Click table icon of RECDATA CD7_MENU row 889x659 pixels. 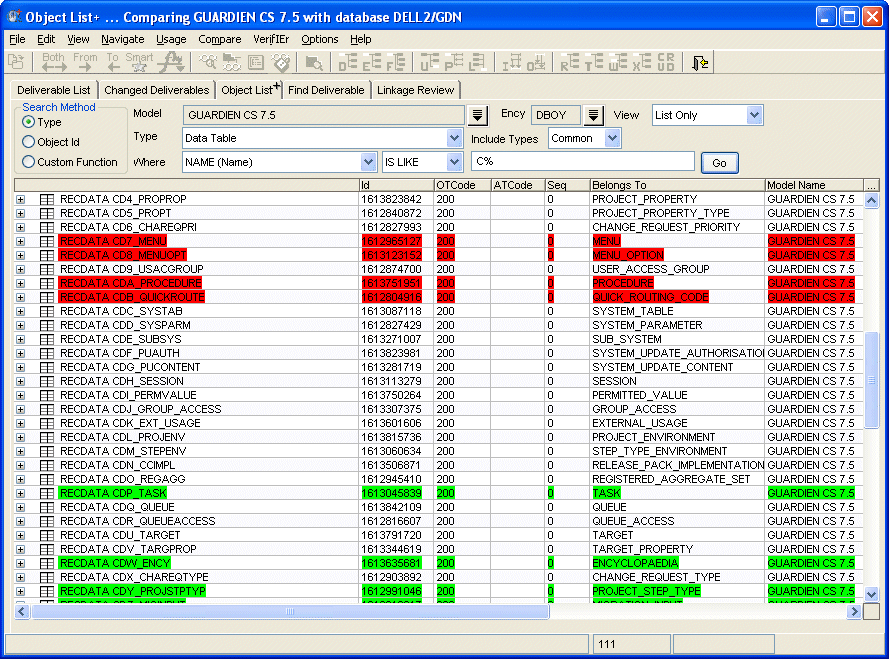click(46, 242)
